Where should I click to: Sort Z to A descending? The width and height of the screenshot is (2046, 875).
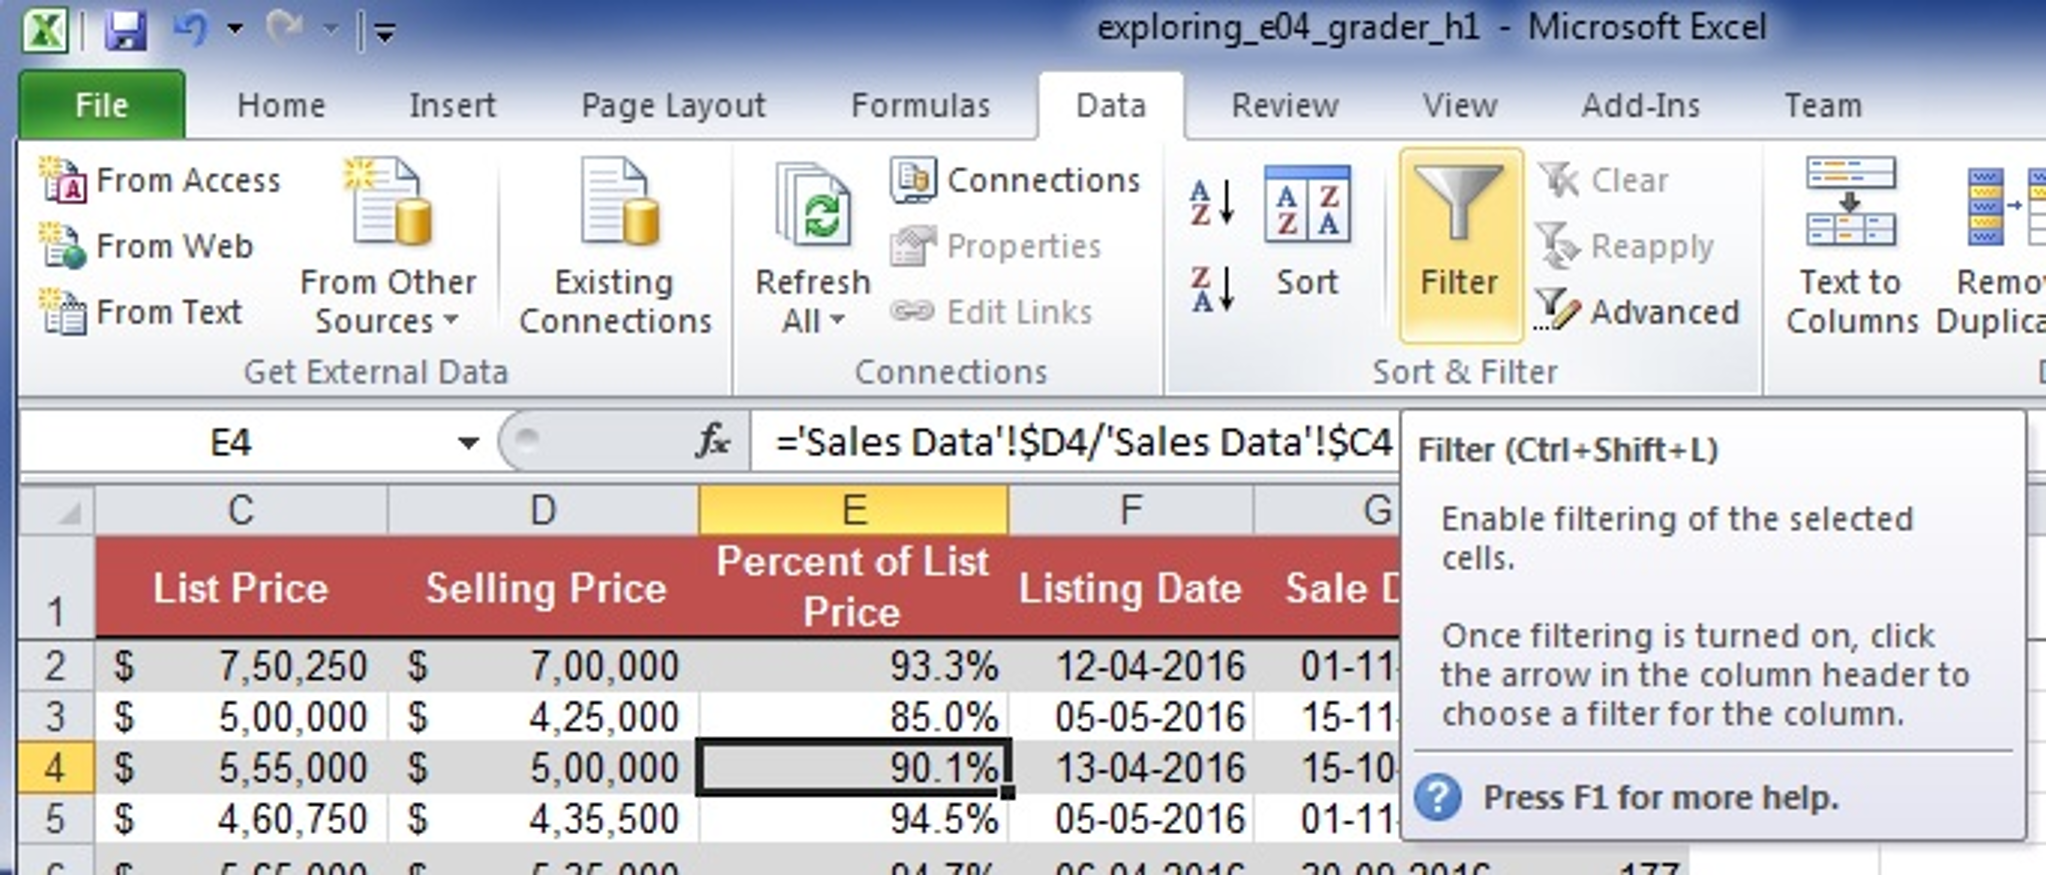tap(1212, 290)
